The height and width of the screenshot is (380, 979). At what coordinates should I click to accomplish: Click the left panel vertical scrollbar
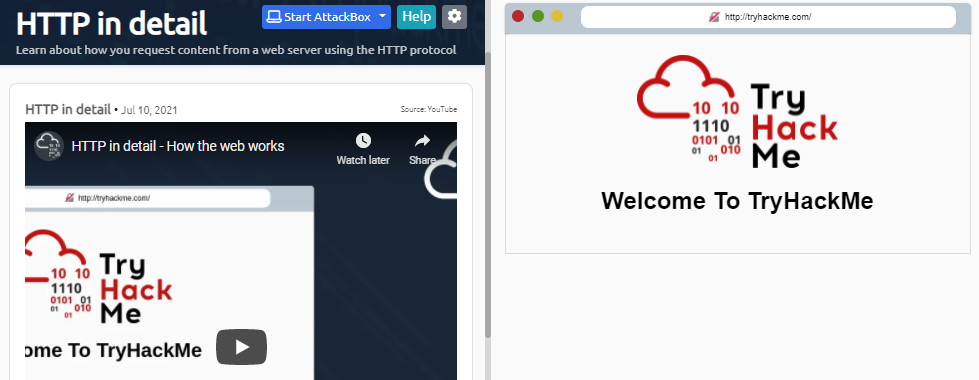coord(488,195)
